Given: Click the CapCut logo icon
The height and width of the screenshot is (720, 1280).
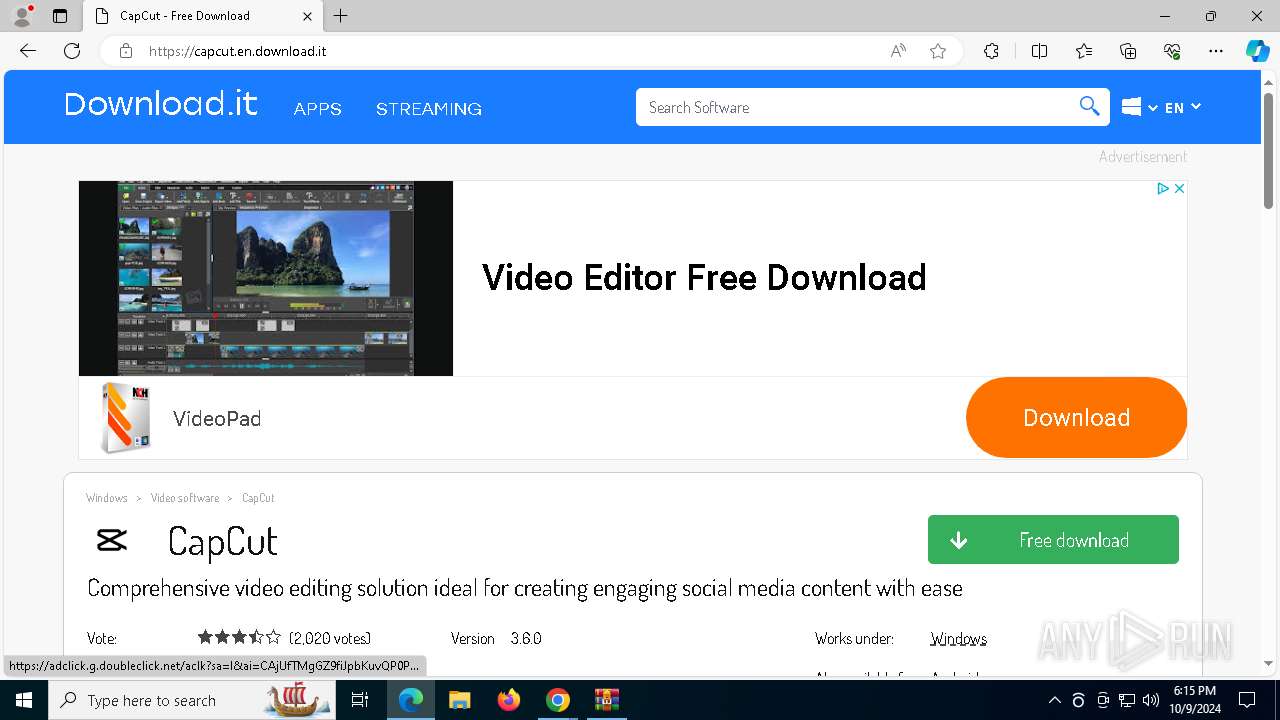Looking at the screenshot, I should pyautogui.click(x=111, y=541).
